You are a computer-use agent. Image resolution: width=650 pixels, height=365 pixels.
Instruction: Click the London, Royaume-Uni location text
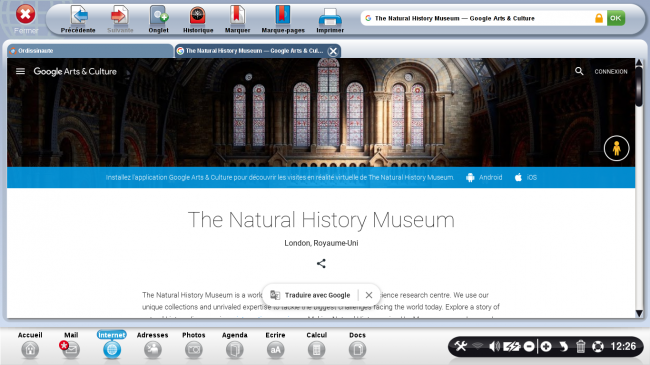point(321,243)
